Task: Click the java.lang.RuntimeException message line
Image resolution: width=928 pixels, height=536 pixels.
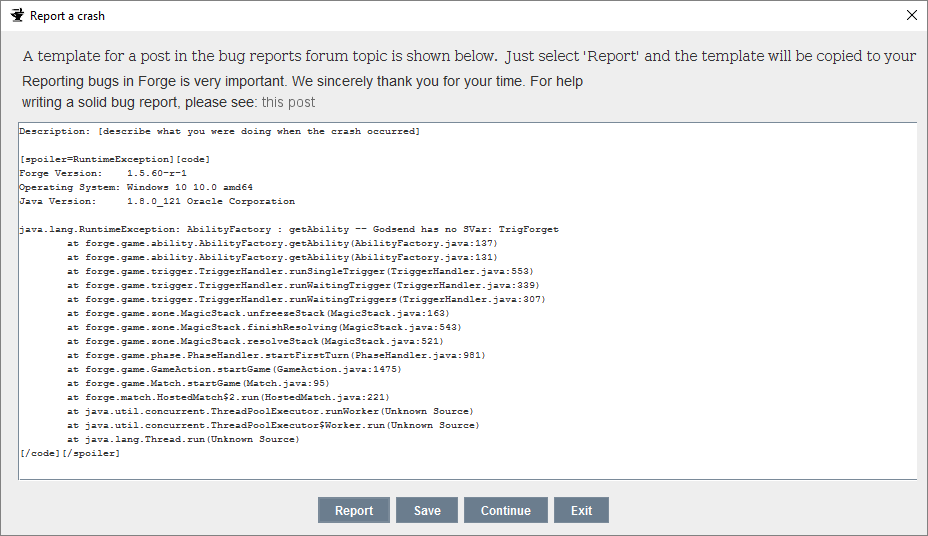Action: point(288,229)
